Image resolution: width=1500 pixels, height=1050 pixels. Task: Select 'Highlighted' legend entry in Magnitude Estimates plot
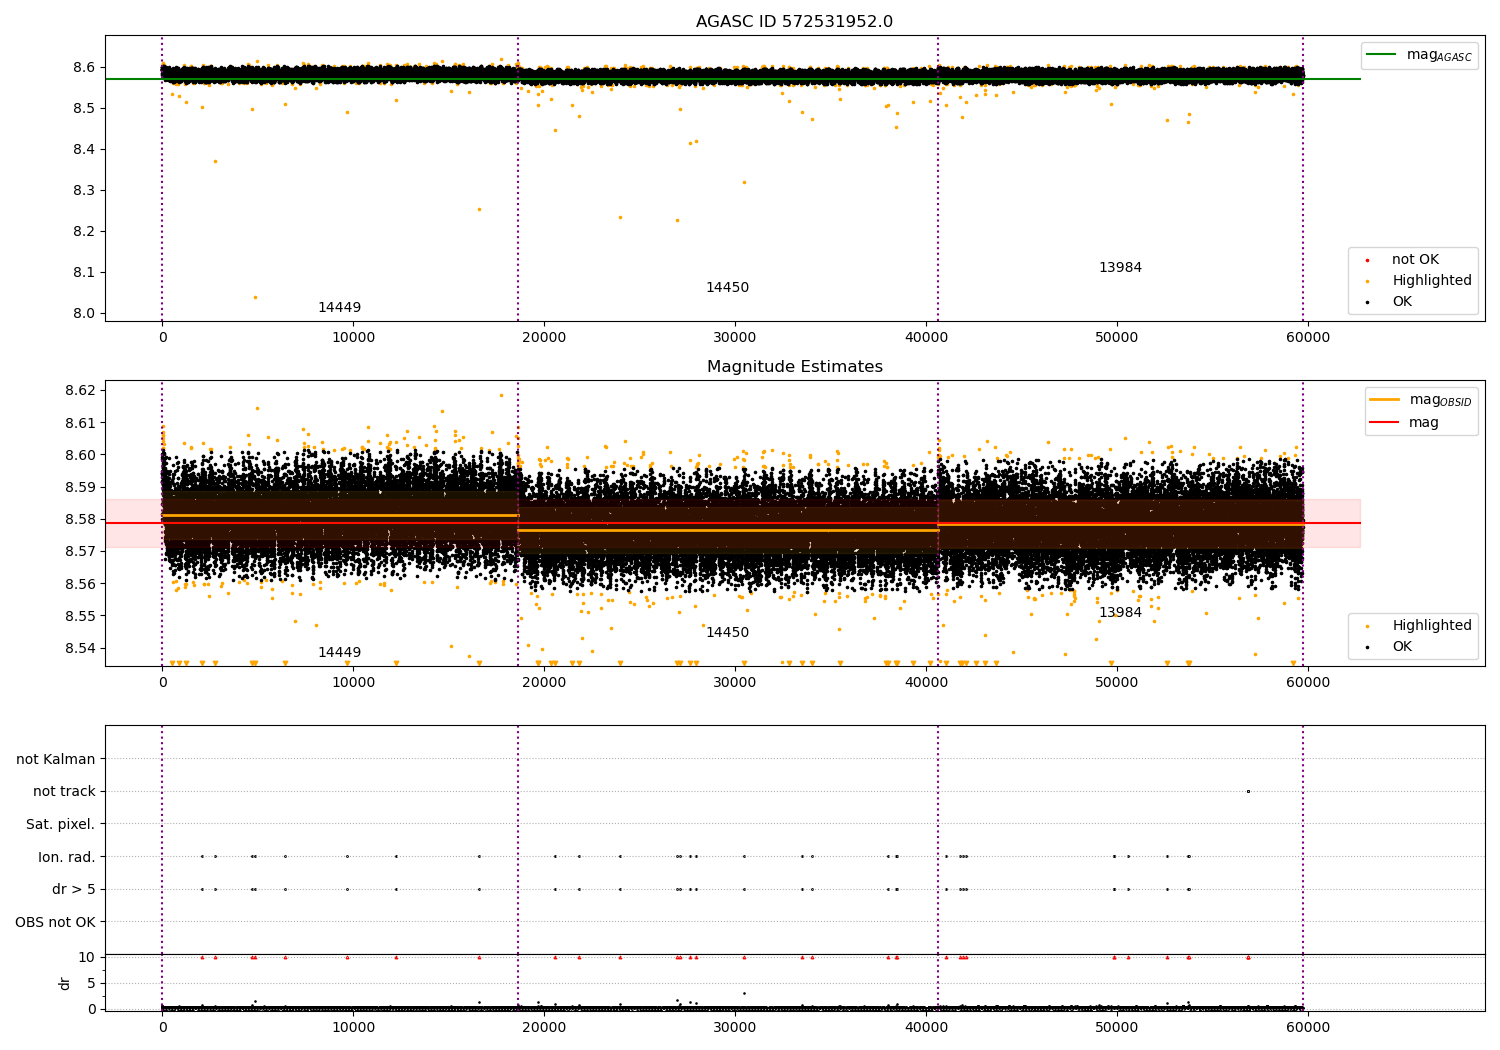pyautogui.click(x=1432, y=626)
